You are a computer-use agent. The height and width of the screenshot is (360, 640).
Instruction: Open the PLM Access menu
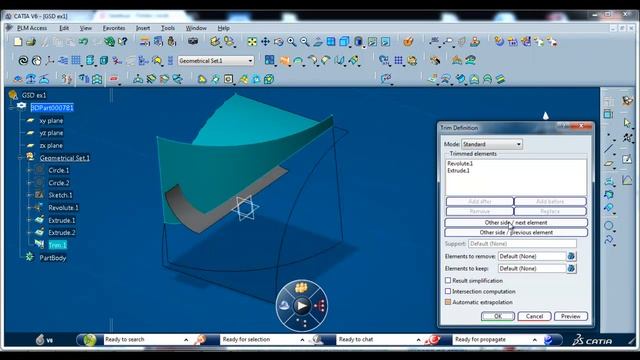pyautogui.click(x=32, y=28)
